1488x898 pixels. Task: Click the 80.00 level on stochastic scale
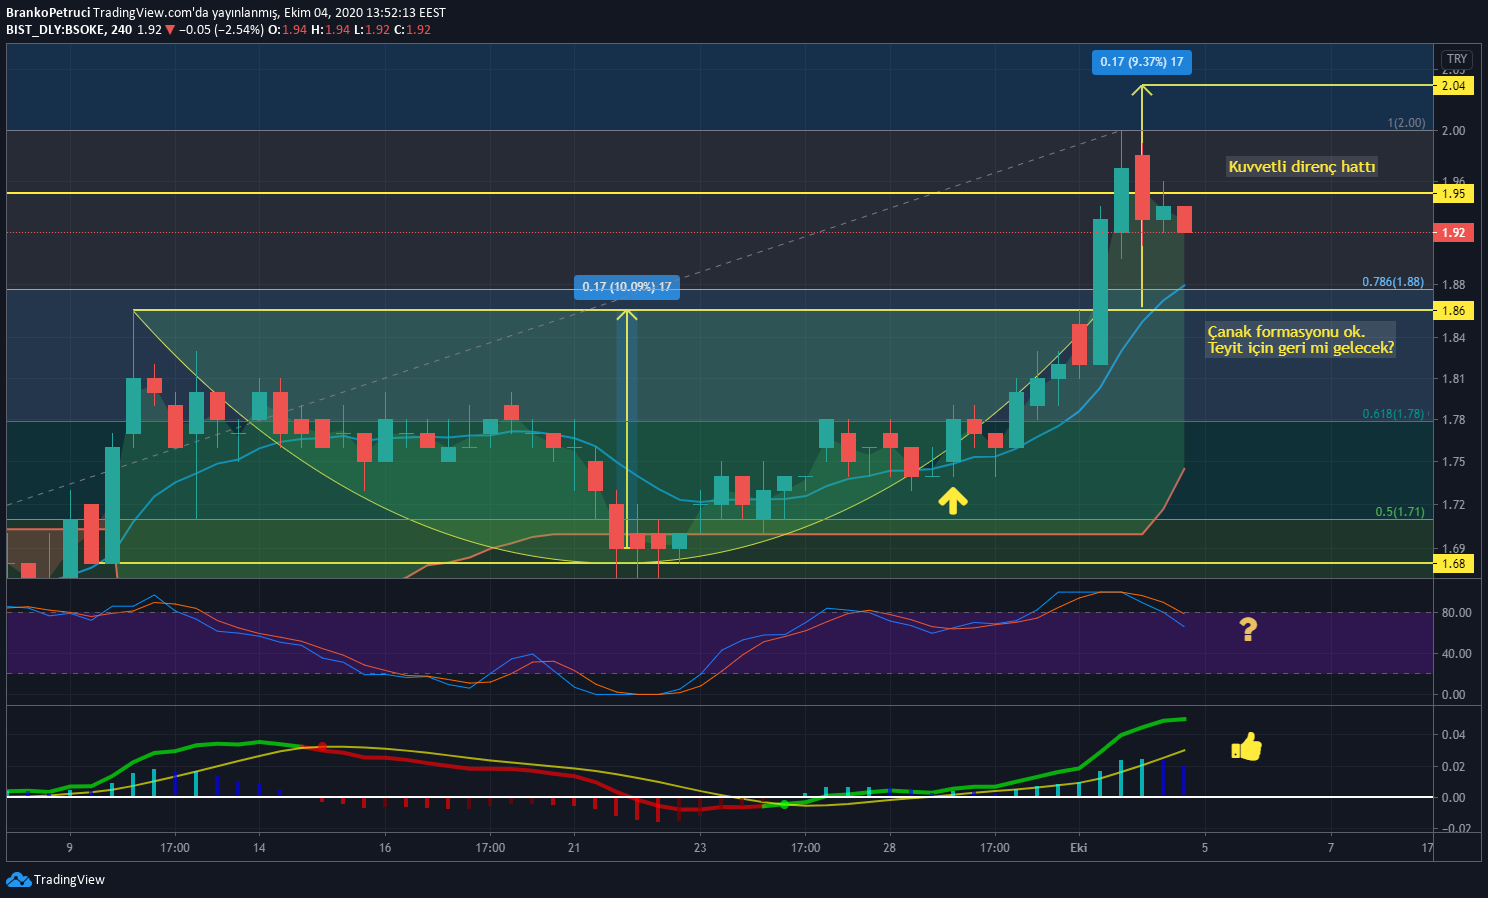tap(1456, 613)
